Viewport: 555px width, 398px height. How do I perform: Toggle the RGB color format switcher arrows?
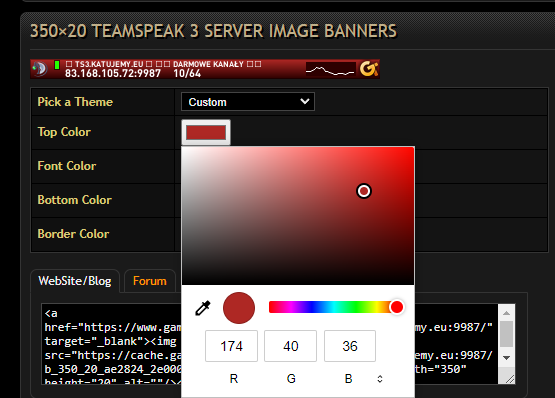click(x=380, y=379)
